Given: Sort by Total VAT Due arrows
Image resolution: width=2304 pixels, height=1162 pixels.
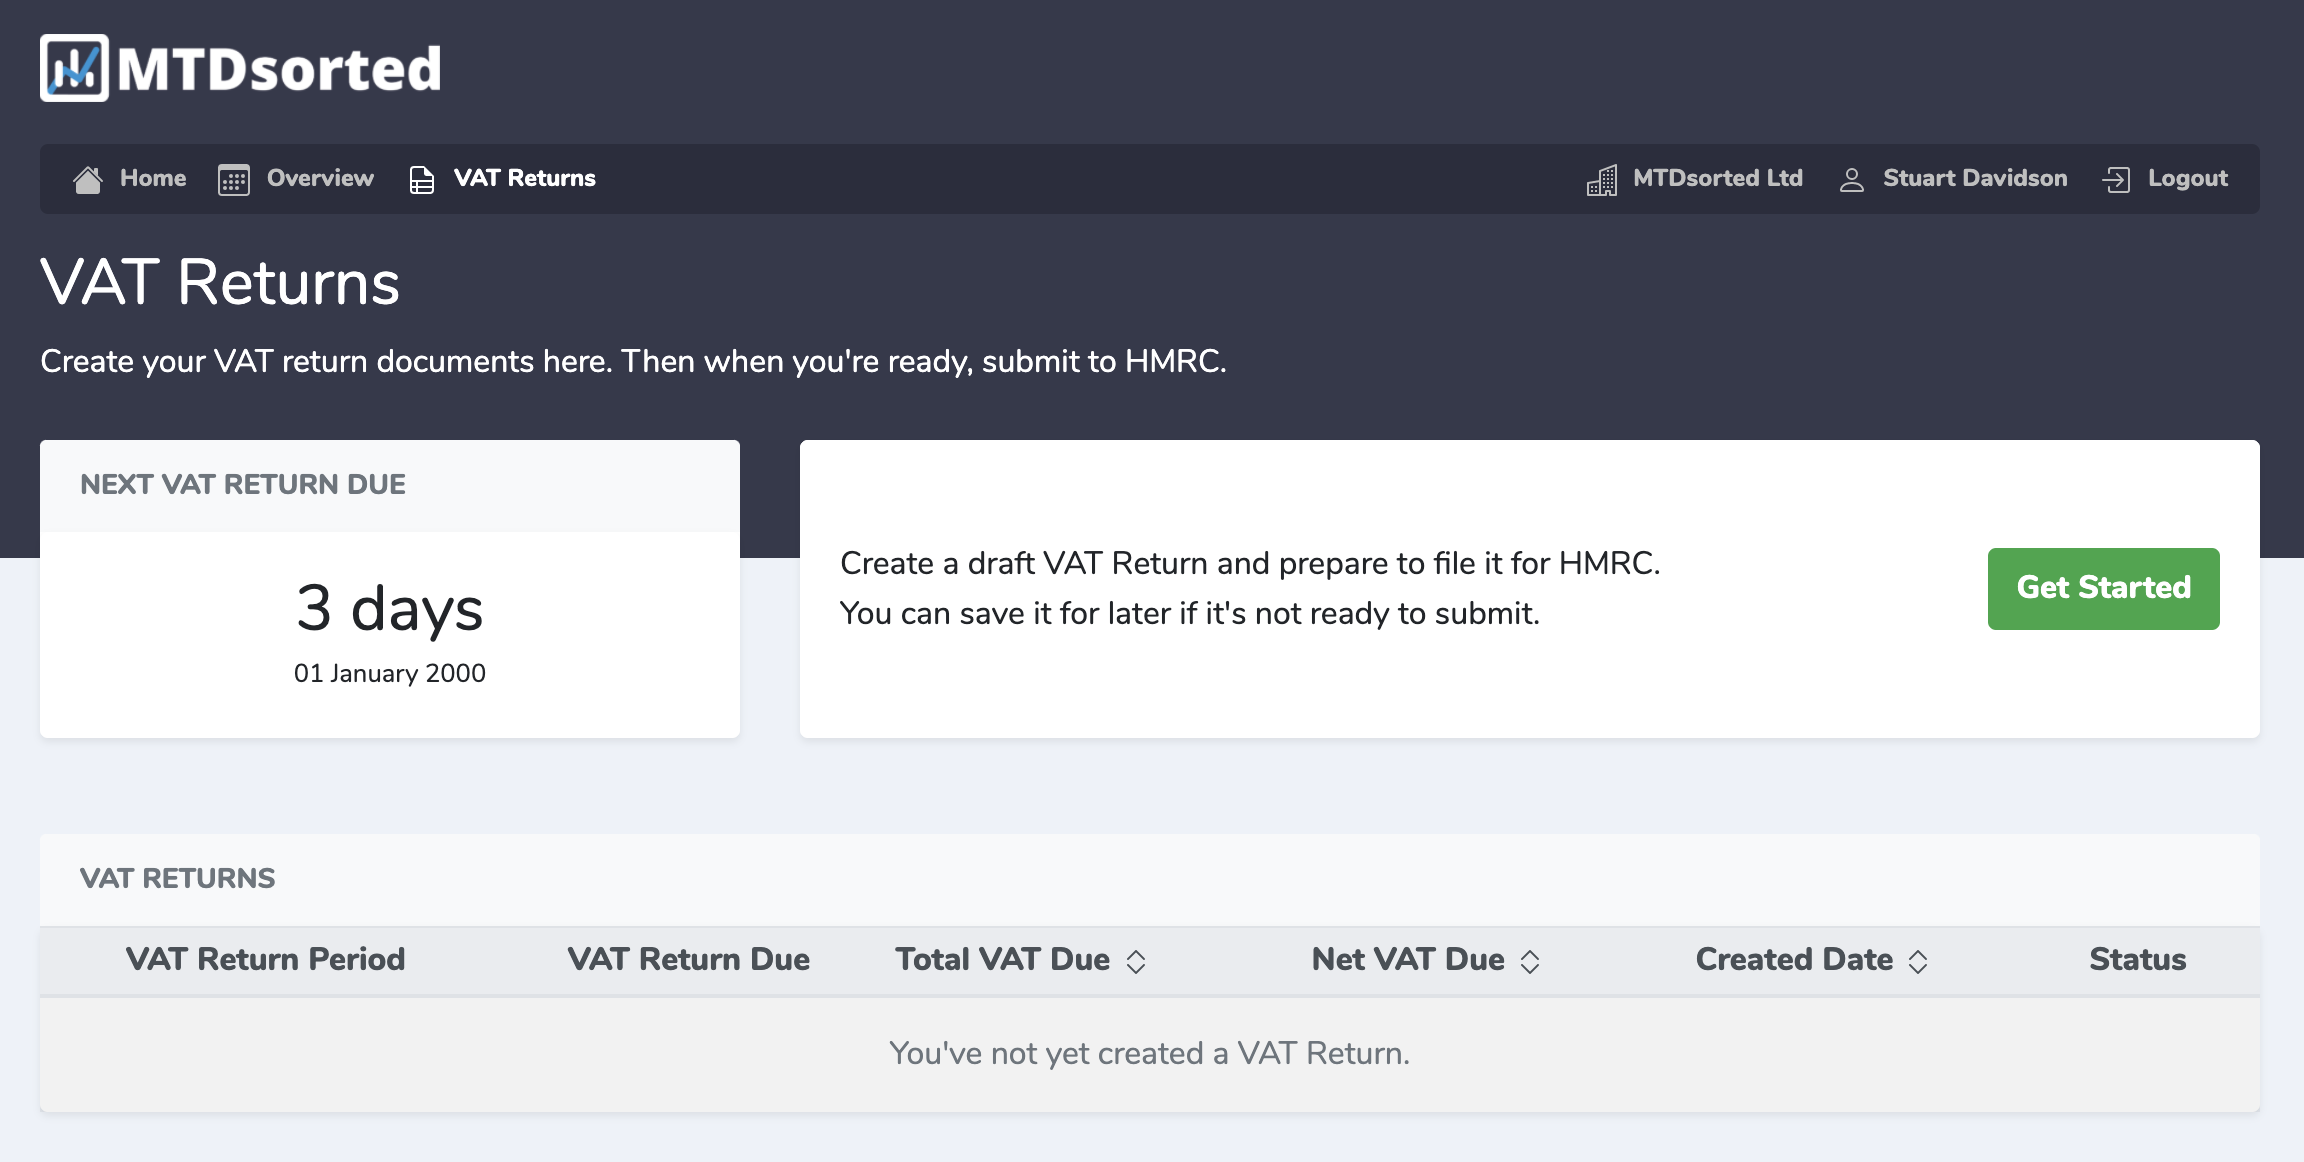Looking at the screenshot, I should click(1136, 961).
